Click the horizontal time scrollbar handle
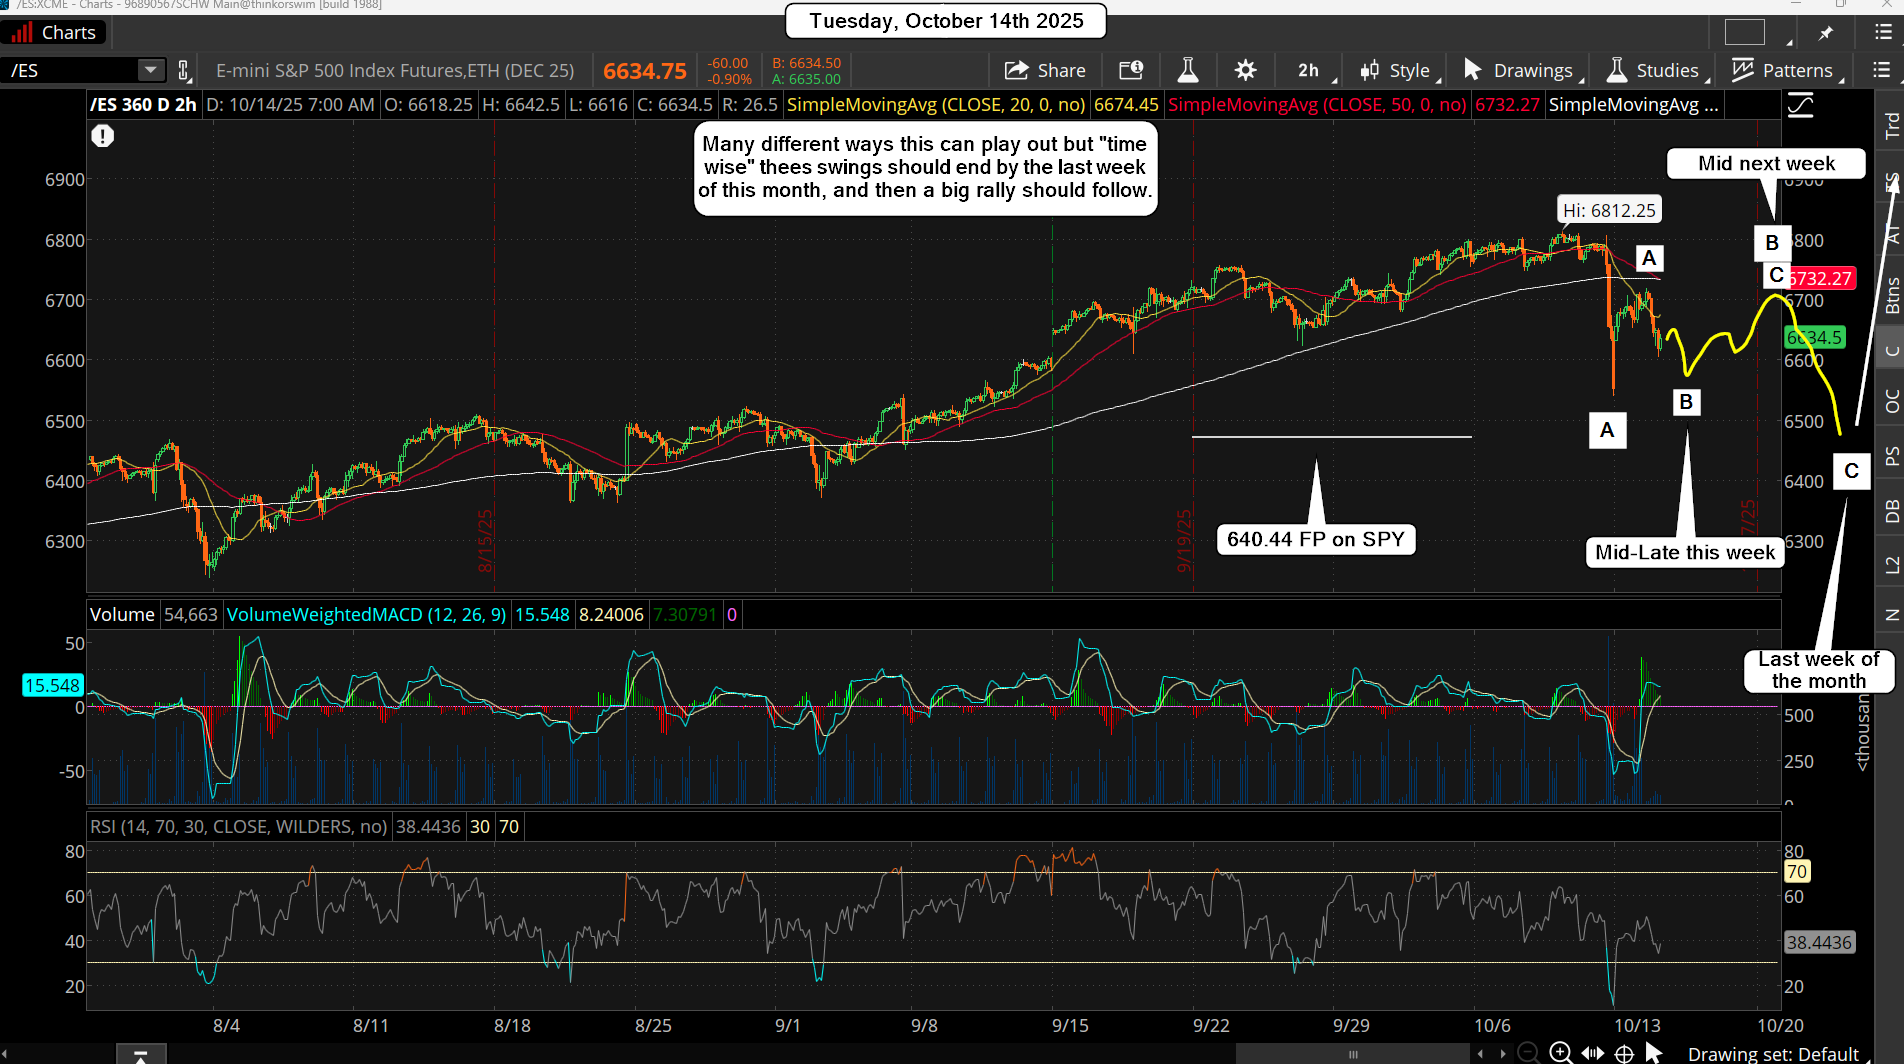 click(1352, 1053)
